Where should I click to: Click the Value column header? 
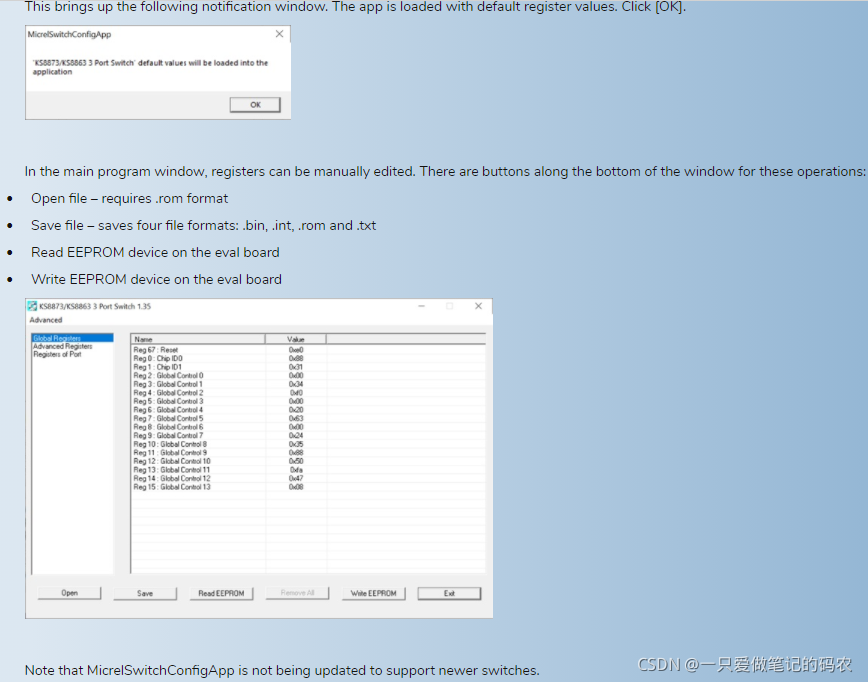(296, 339)
